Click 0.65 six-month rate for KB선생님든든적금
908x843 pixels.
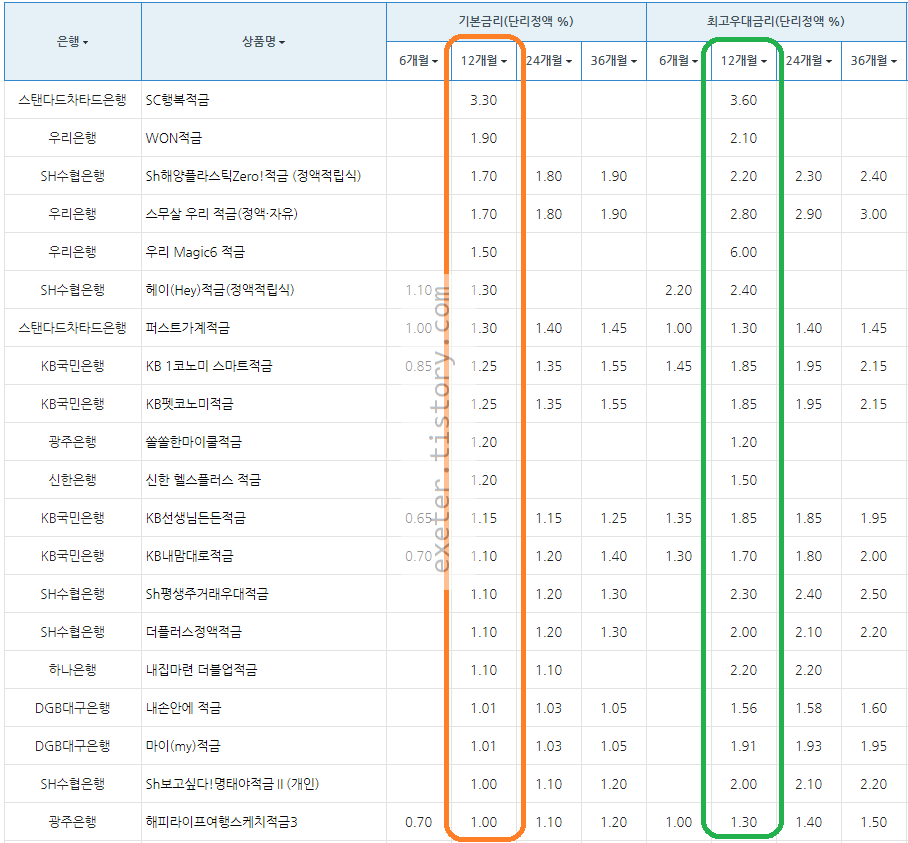coord(418,518)
